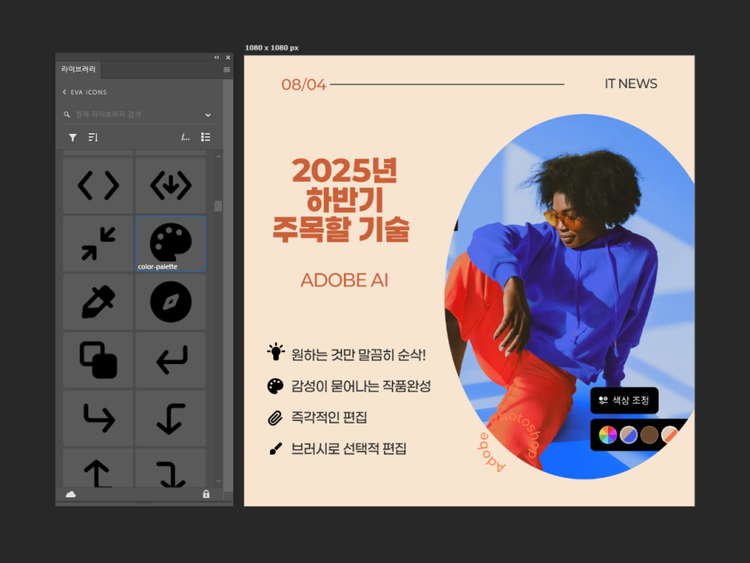Click the brush icon on canvas
Image resolution: width=750 pixels, height=563 pixels.
click(x=276, y=449)
